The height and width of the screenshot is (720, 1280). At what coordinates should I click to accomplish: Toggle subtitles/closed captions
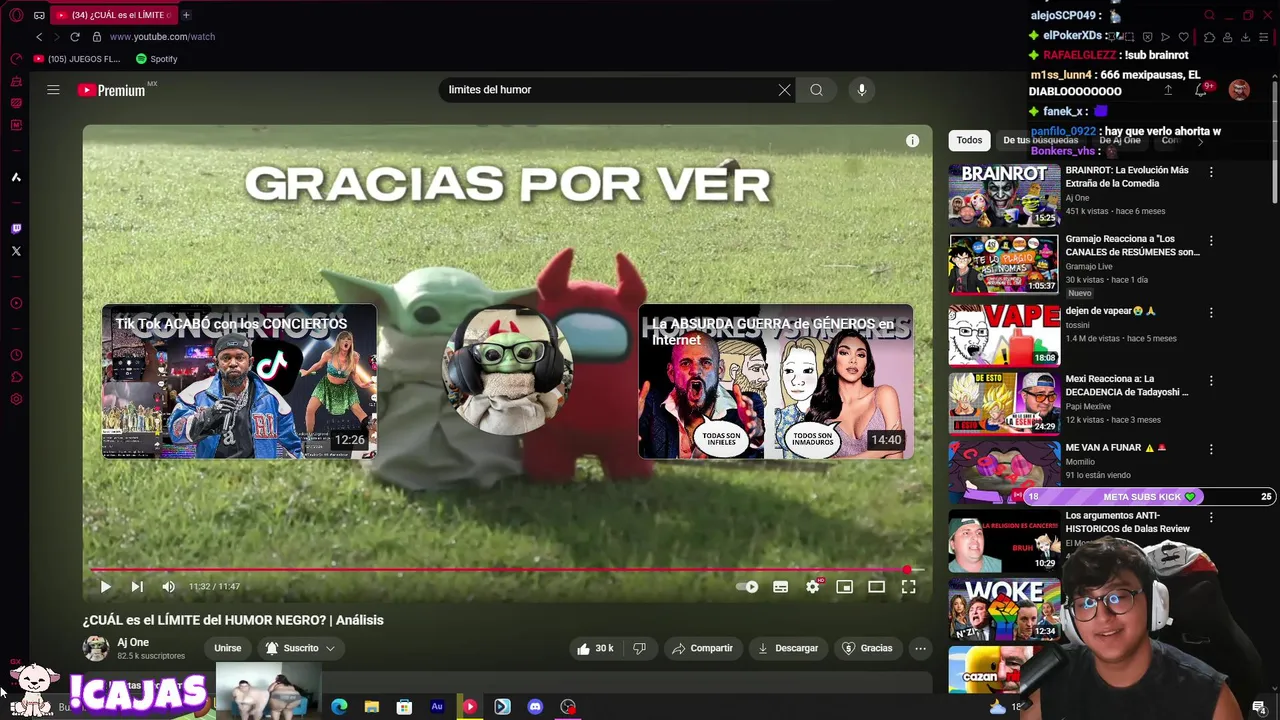[781, 587]
